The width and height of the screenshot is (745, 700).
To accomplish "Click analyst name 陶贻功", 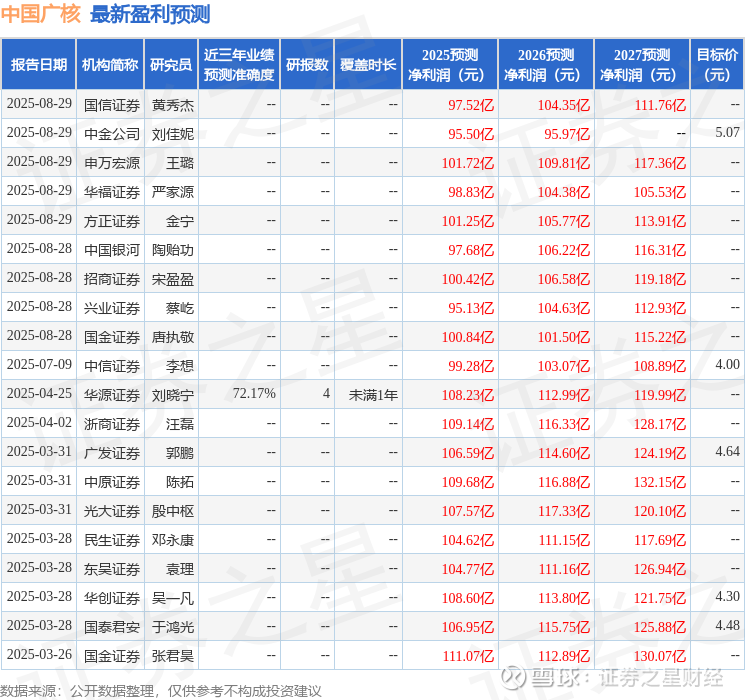I will (x=172, y=250).
